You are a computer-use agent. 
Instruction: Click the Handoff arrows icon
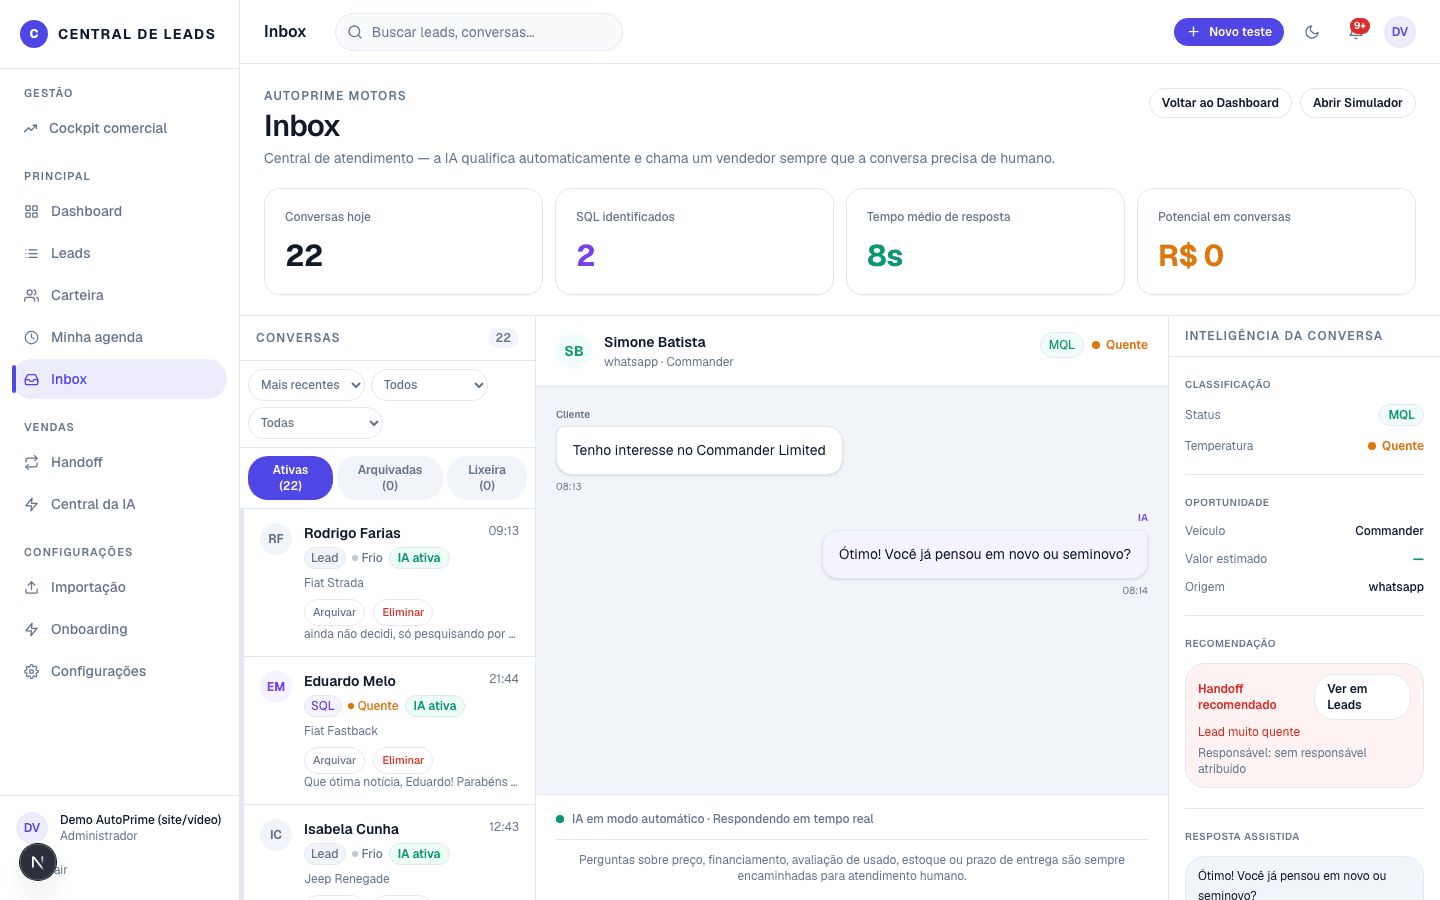point(32,463)
